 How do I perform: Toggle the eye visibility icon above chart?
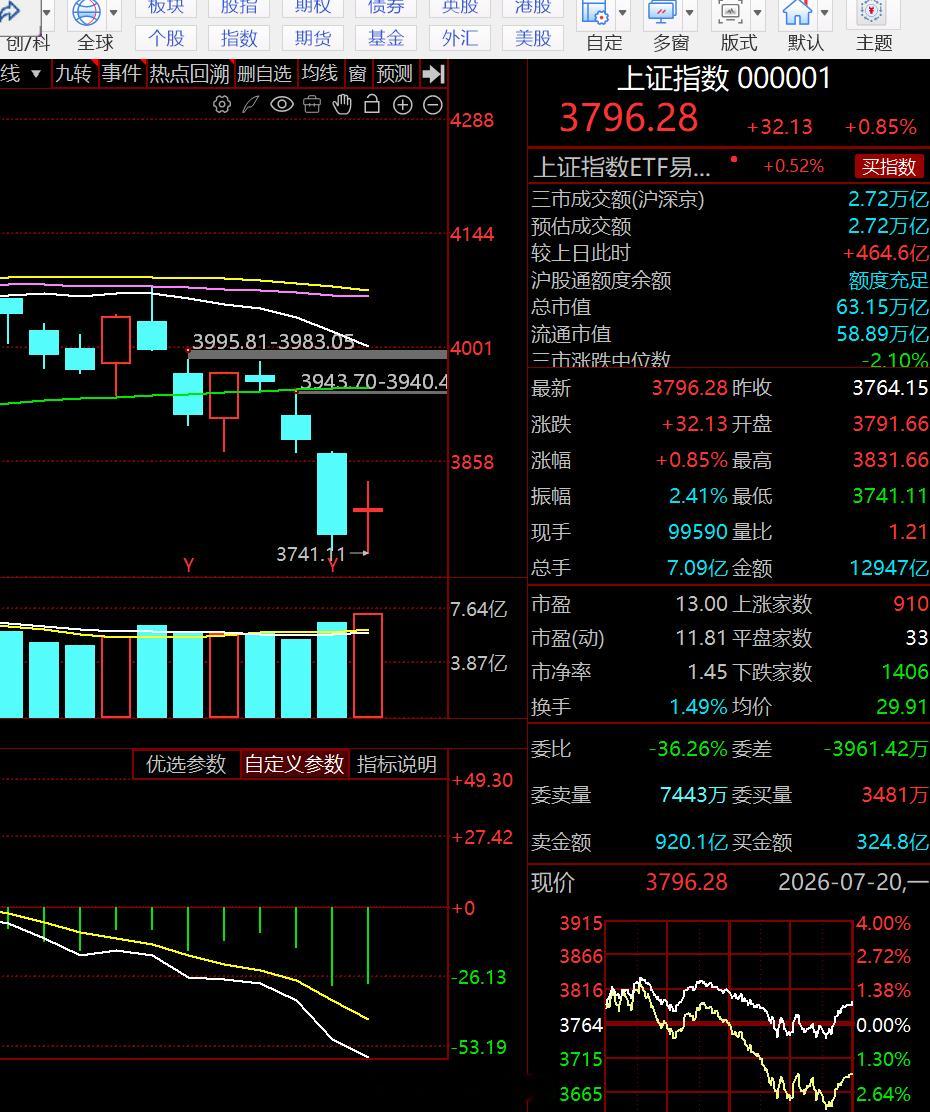click(282, 105)
